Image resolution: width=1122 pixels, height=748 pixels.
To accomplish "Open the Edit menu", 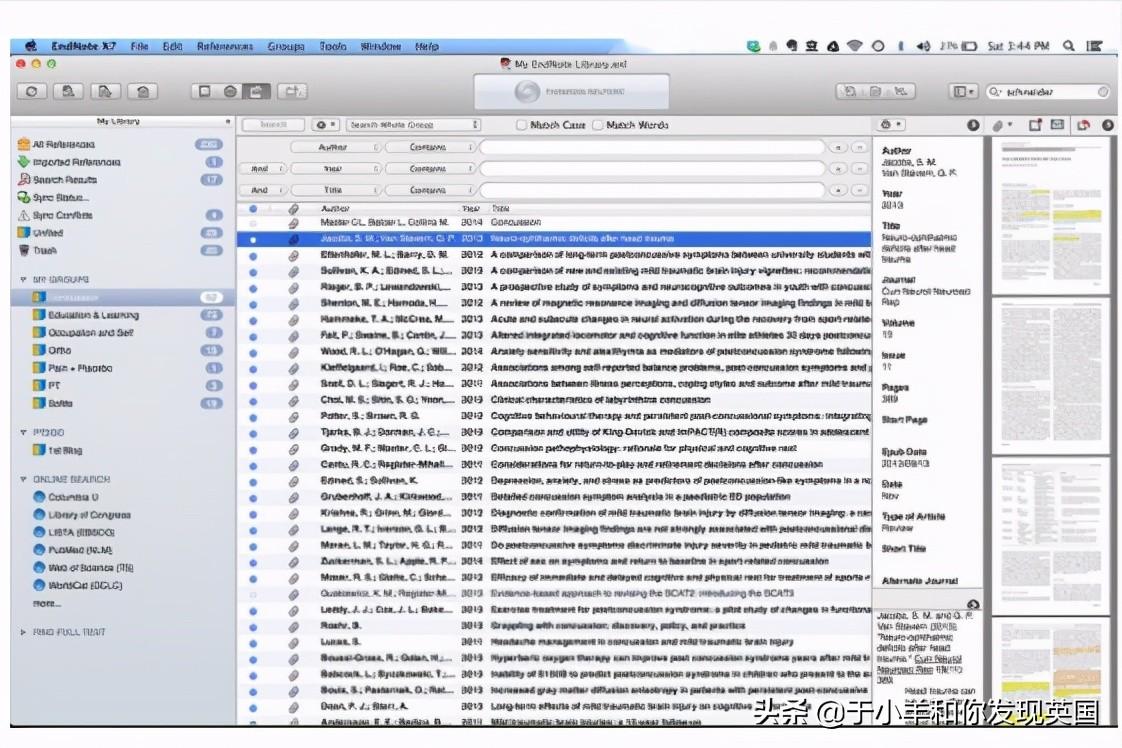I will (x=172, y=47).
